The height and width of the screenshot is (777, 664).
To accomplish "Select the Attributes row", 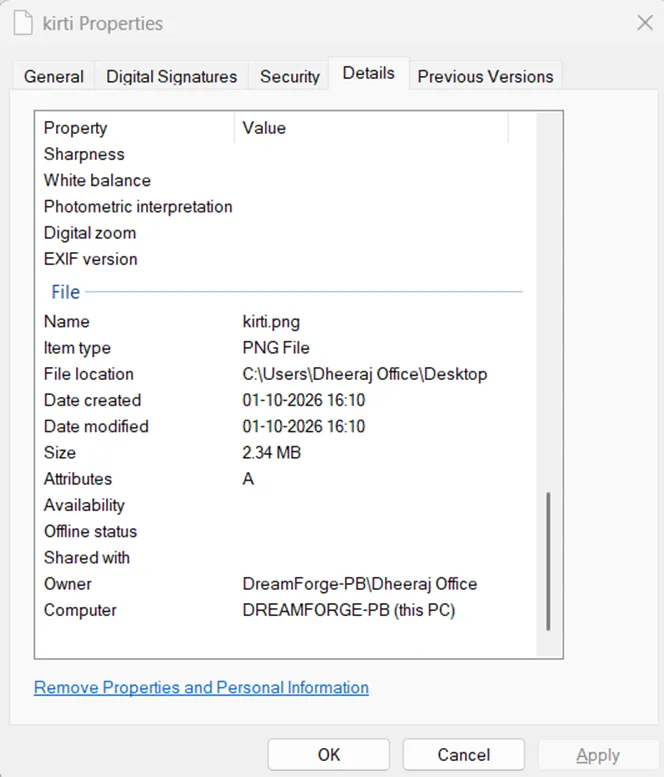I will 285,479.
